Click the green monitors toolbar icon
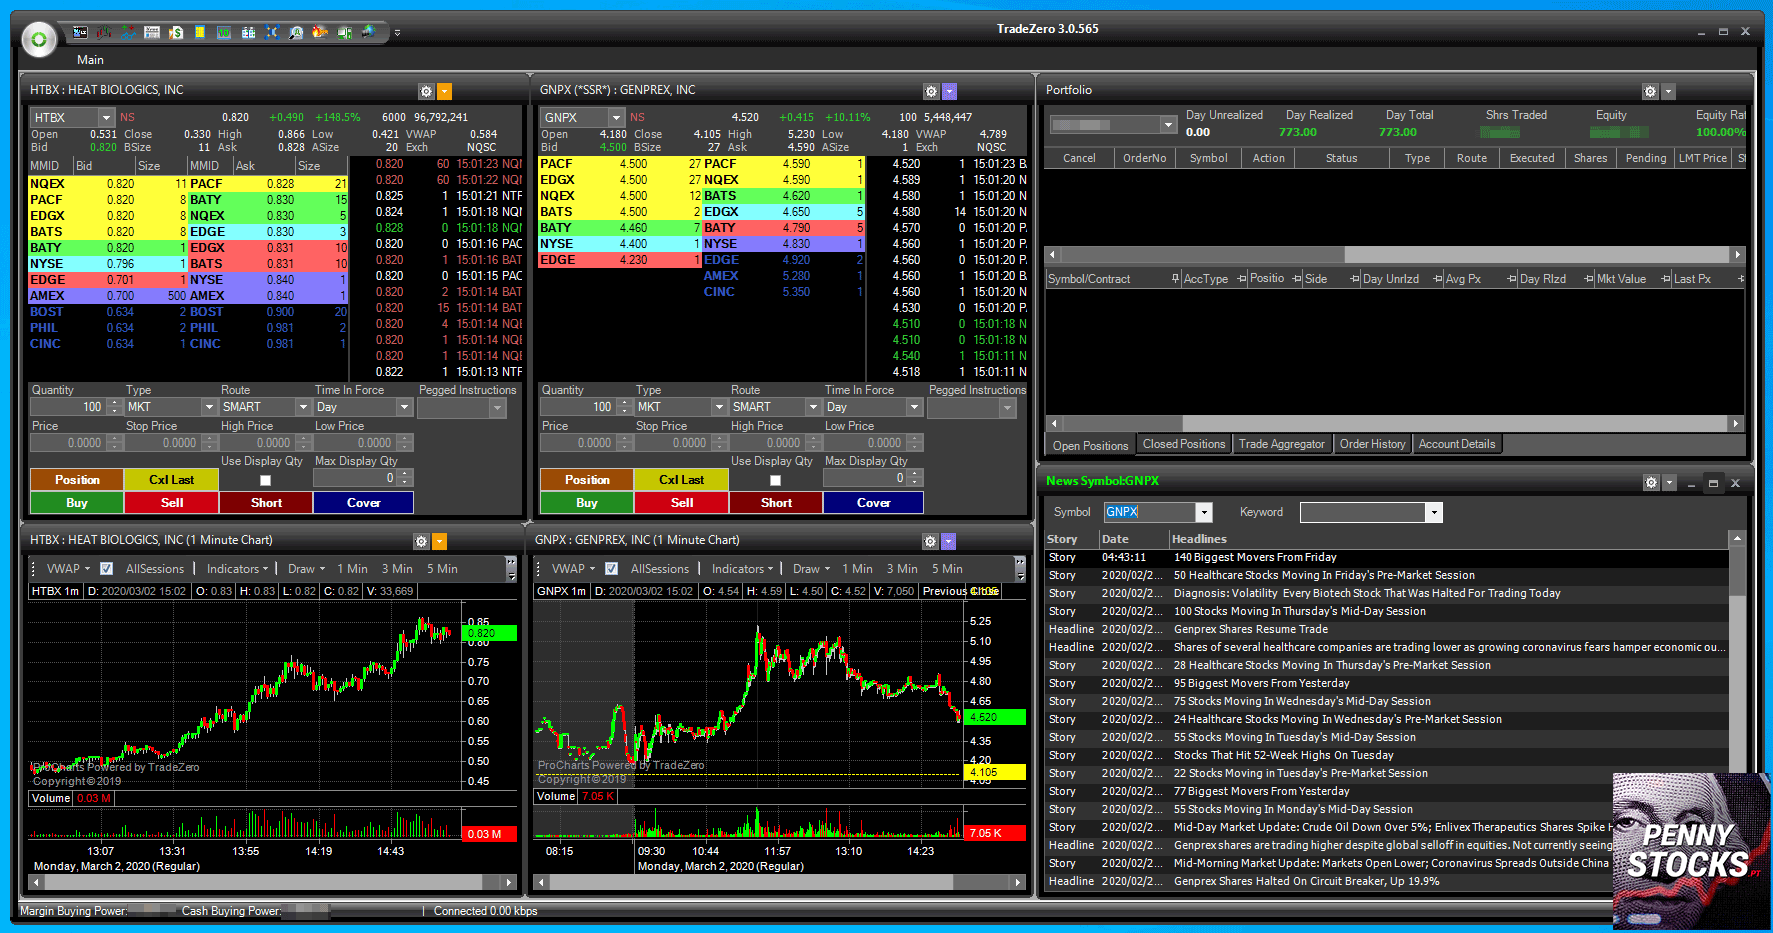 tap(345, 33)
